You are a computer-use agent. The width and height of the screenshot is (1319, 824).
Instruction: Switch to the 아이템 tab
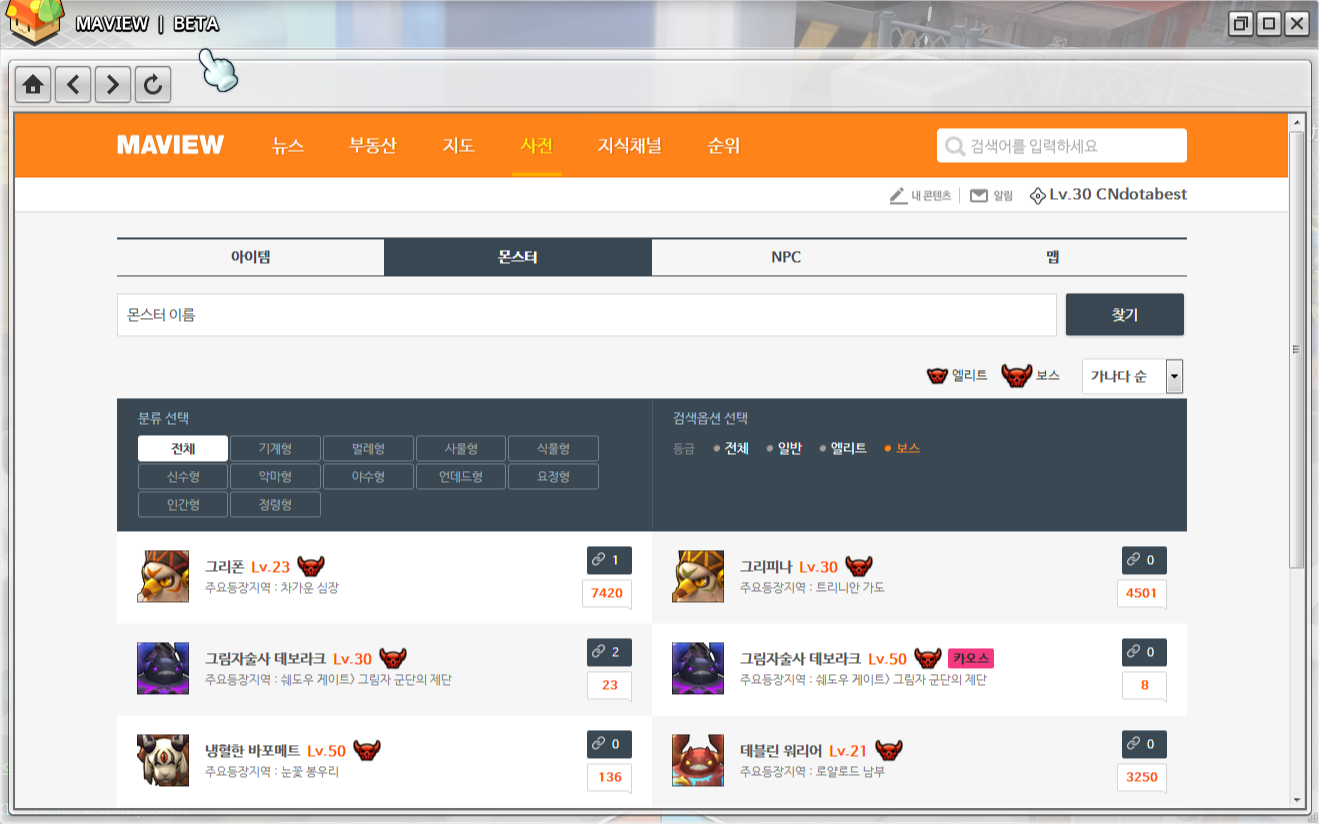coord(250,257)
